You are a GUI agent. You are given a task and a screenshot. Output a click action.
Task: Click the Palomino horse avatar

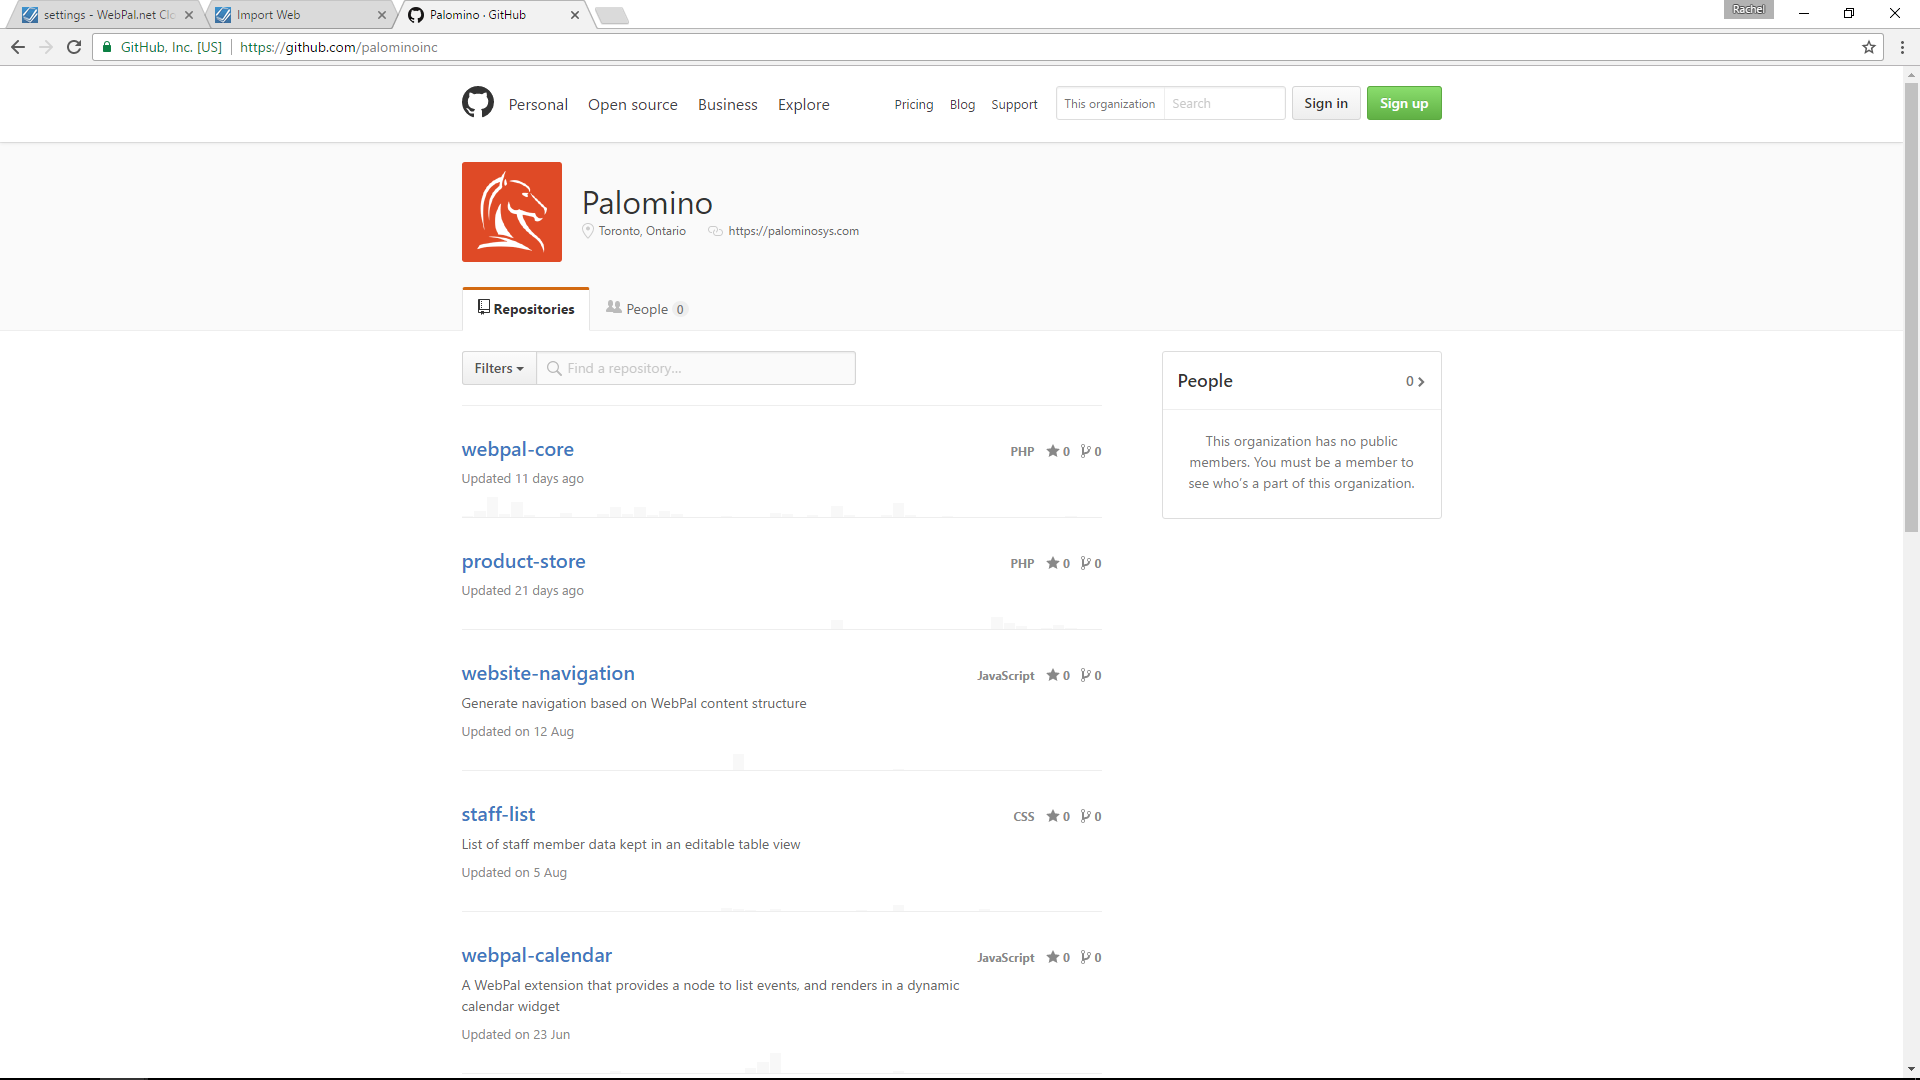(x=512, y=212)
